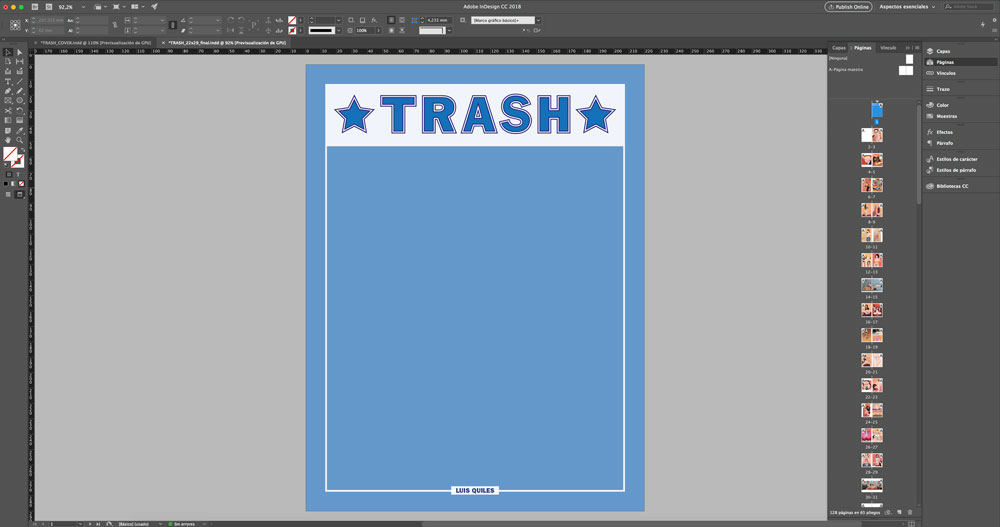Toggle Formatting affects container button
This screenshot has height=527, width=1000.
point(9,174)
